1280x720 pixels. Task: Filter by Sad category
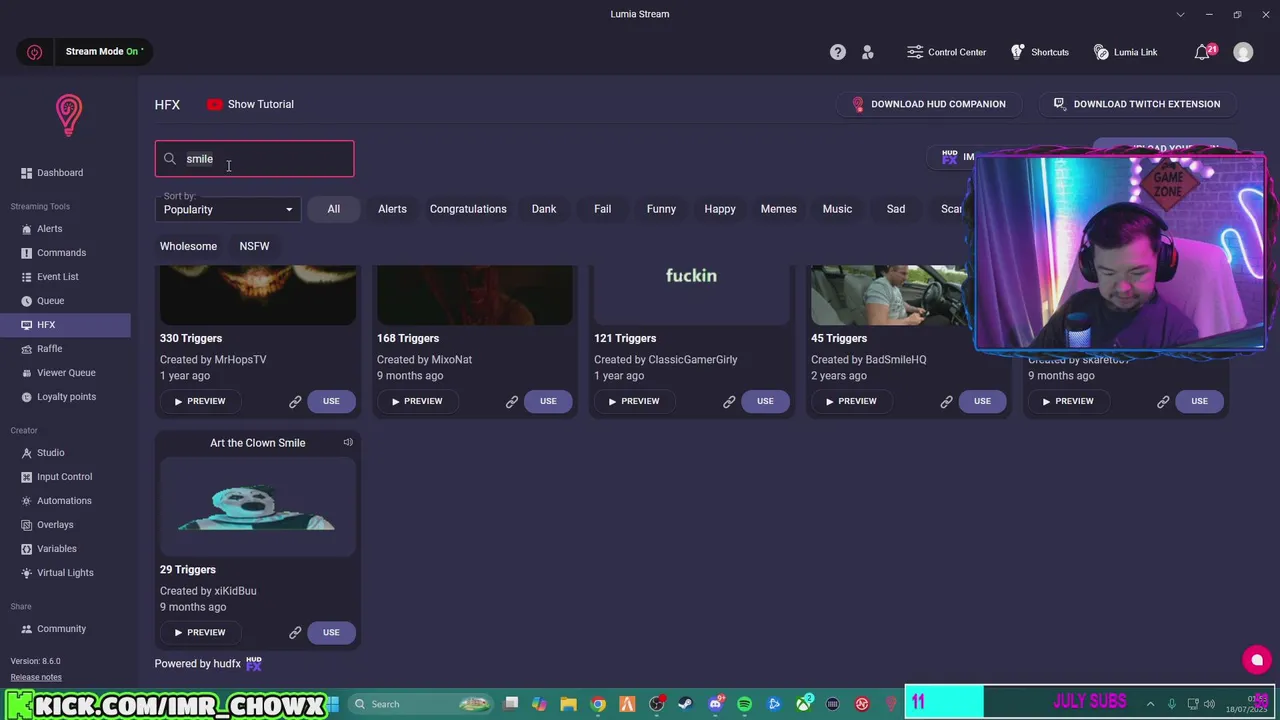[896, 209]
